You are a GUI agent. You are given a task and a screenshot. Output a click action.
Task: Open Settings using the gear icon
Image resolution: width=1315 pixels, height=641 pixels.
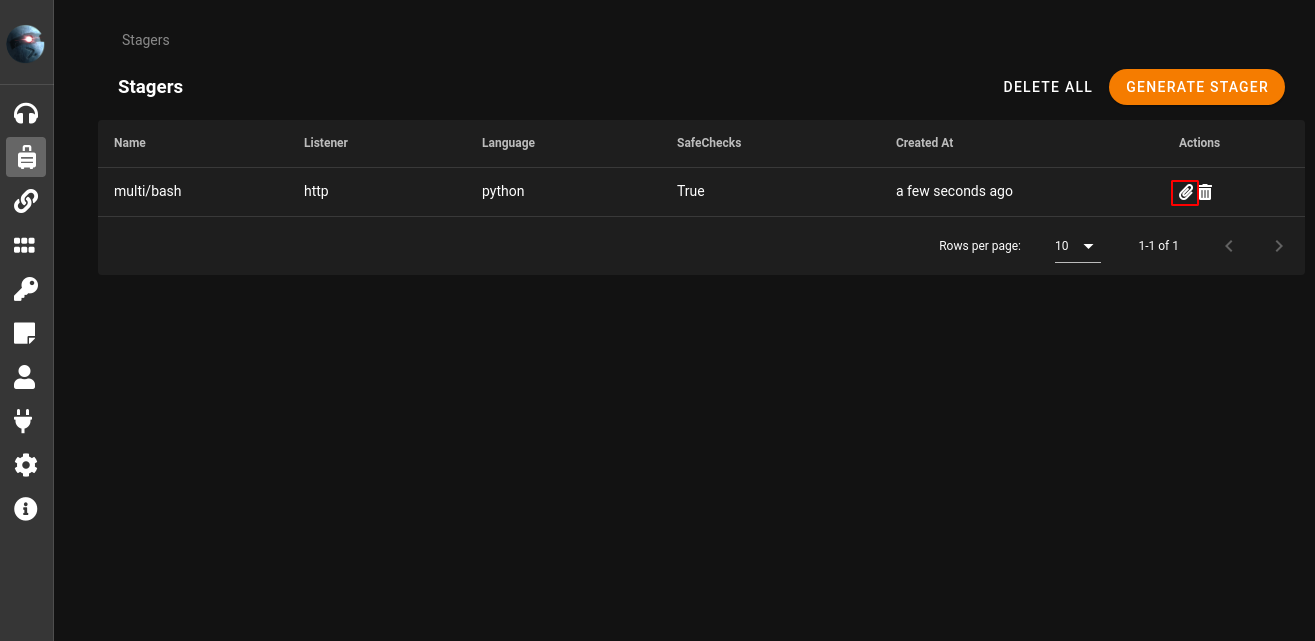pos(26,465)
